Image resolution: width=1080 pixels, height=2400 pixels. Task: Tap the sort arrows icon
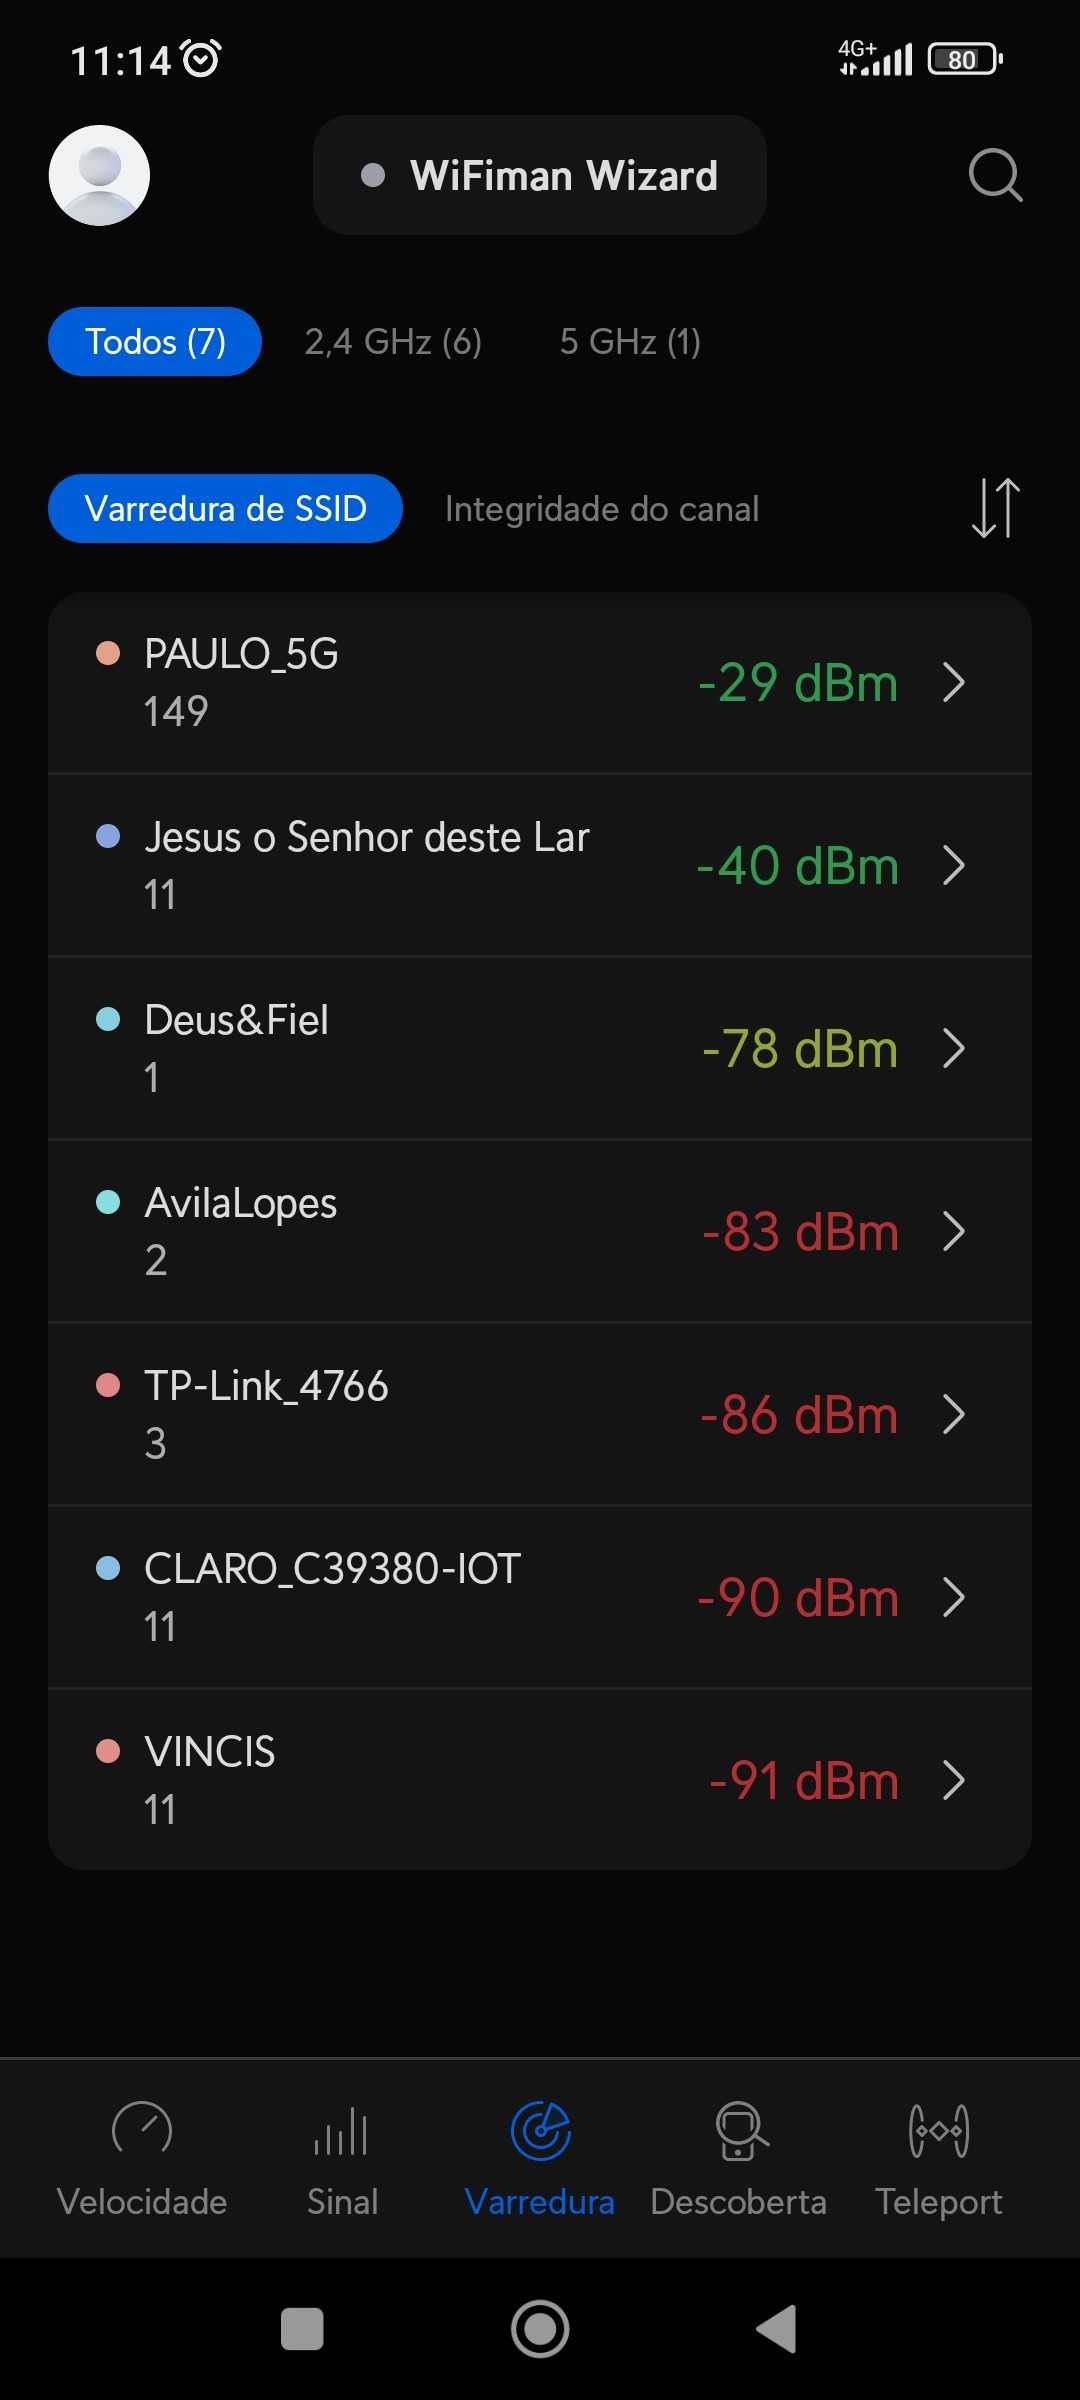click(995, 508)
